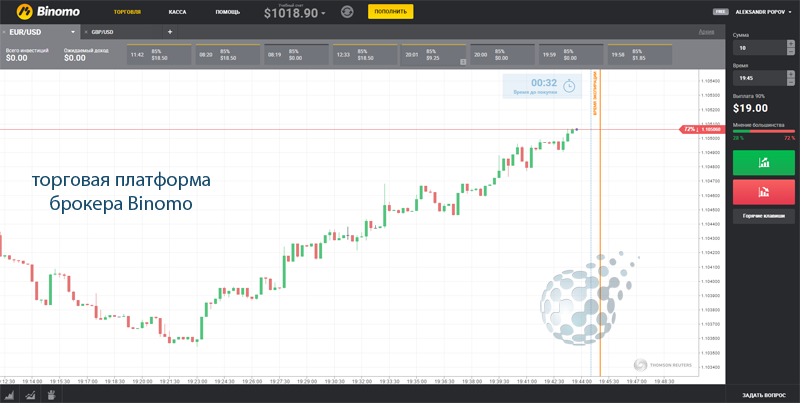Open the ТОРГОВЛЯ tab
The height and width of the screenshot is (403, 800).
pyautogui.click(x=128, y=12)
